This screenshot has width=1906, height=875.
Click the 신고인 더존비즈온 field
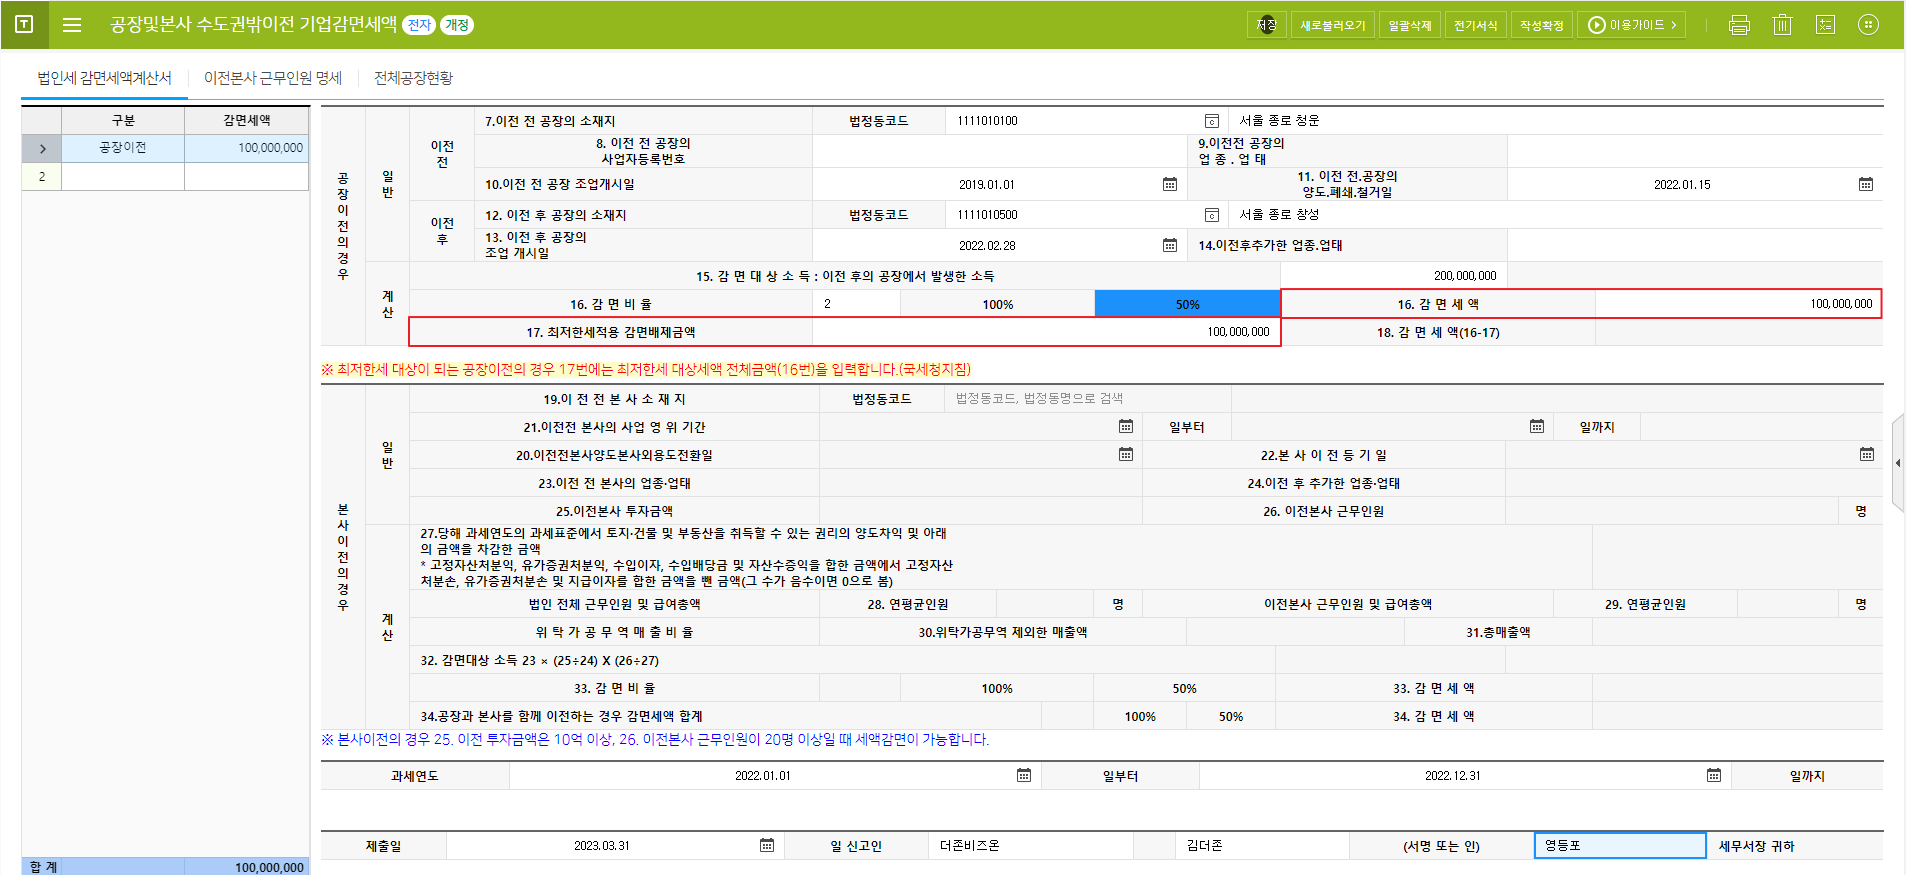(x=1030, y=846)
